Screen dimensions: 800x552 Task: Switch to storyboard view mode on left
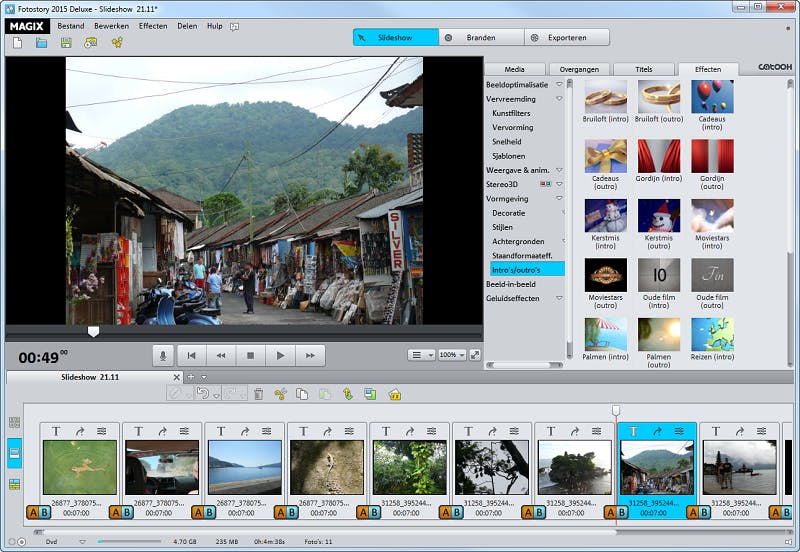14,453
